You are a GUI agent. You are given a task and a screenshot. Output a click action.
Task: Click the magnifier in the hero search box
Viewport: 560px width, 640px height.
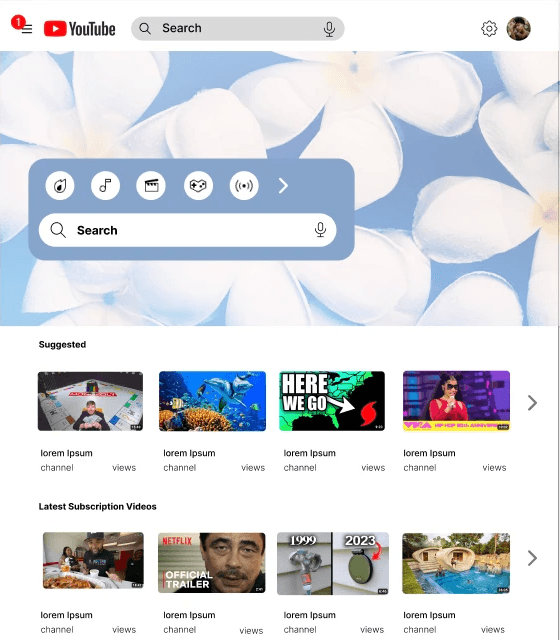58,230
